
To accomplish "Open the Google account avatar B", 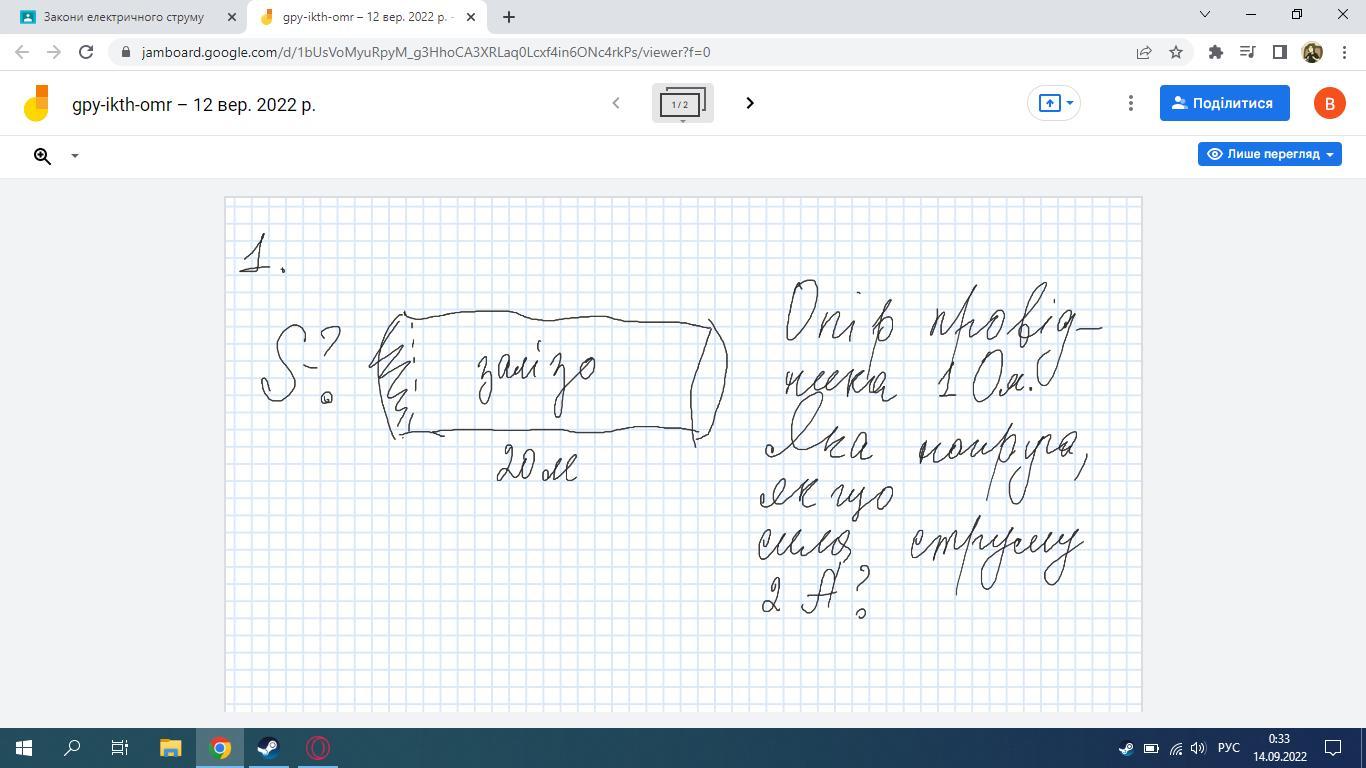I will click(x=1329, y=103).
